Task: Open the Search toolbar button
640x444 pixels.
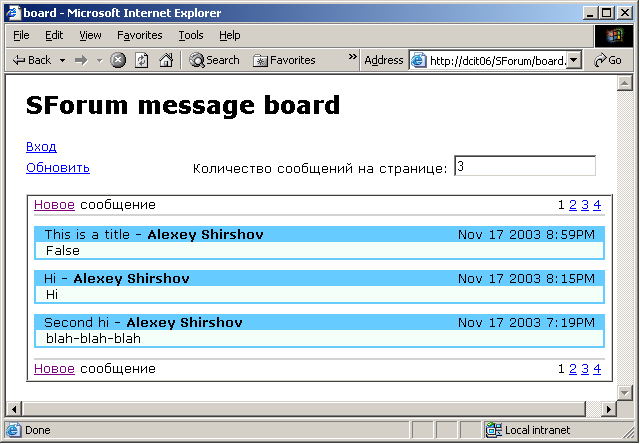Action: 214,60
